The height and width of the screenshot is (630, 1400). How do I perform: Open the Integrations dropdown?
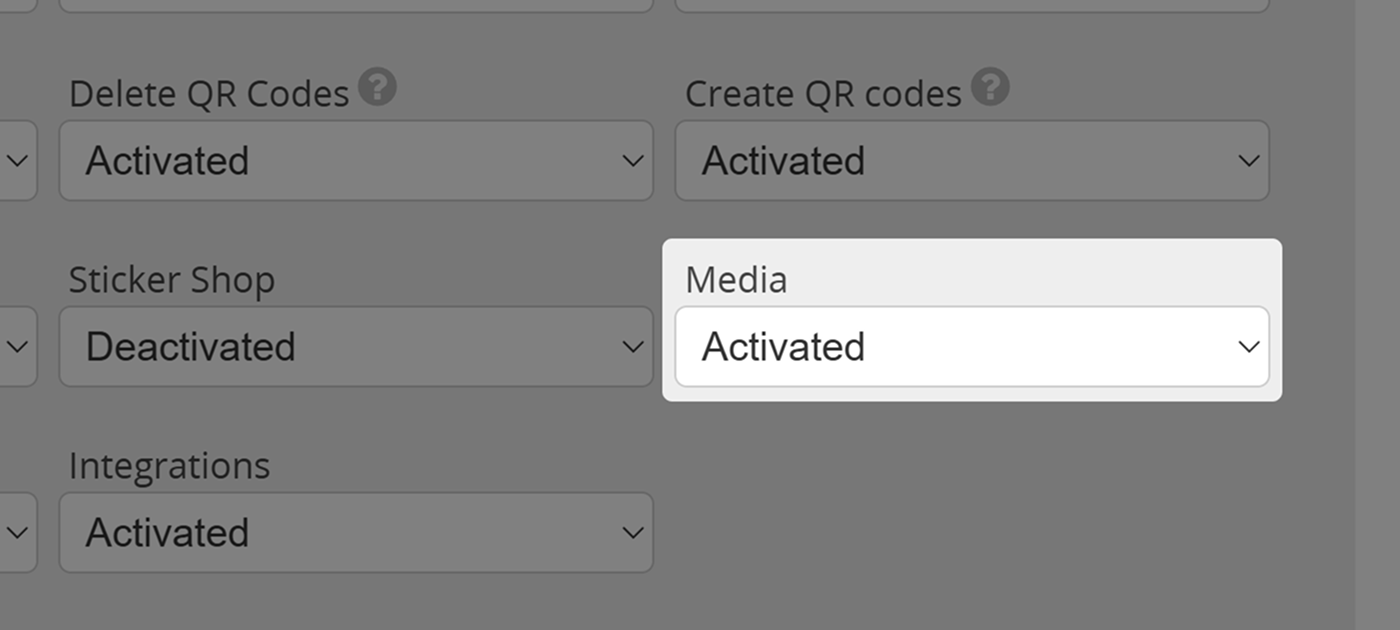357,532
